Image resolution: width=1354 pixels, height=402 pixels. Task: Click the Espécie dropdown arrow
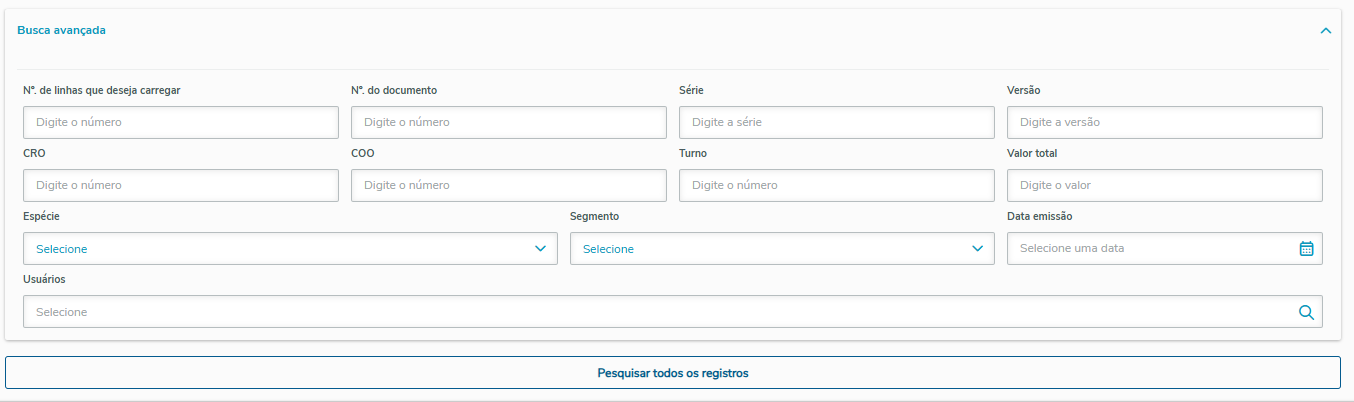541,249
